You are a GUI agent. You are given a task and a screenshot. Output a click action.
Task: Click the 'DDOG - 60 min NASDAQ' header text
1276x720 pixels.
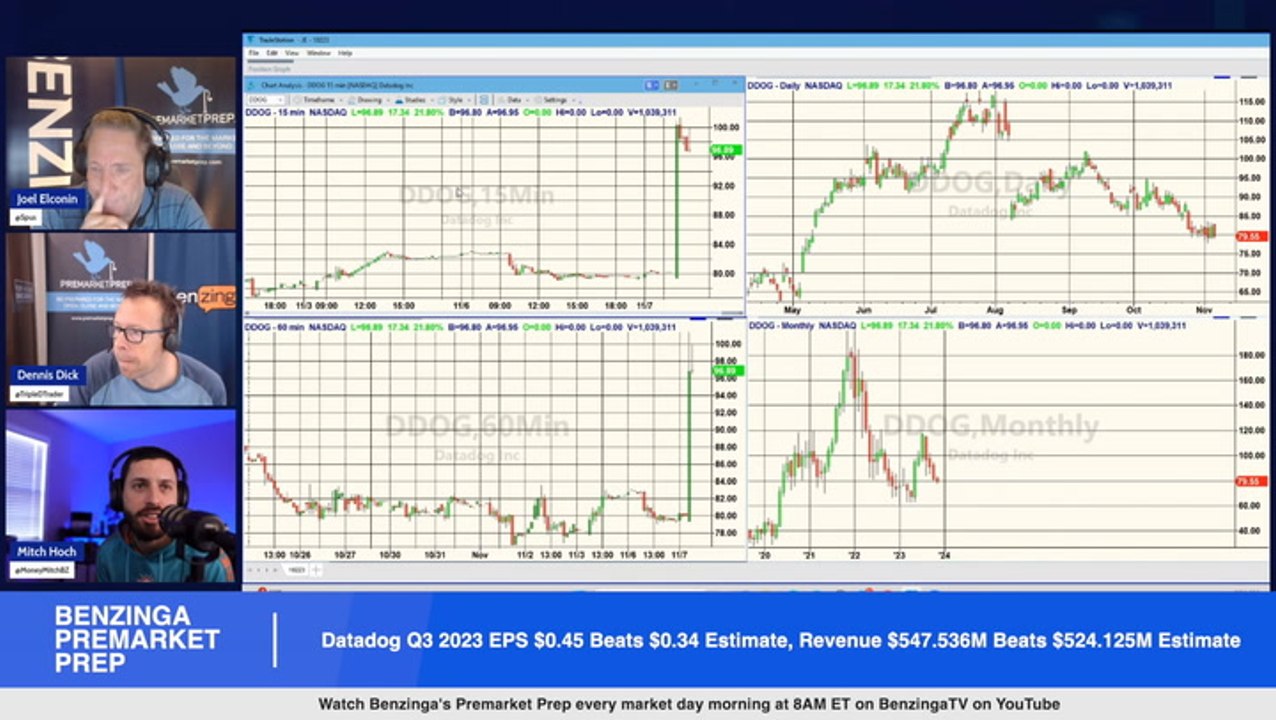296,326
